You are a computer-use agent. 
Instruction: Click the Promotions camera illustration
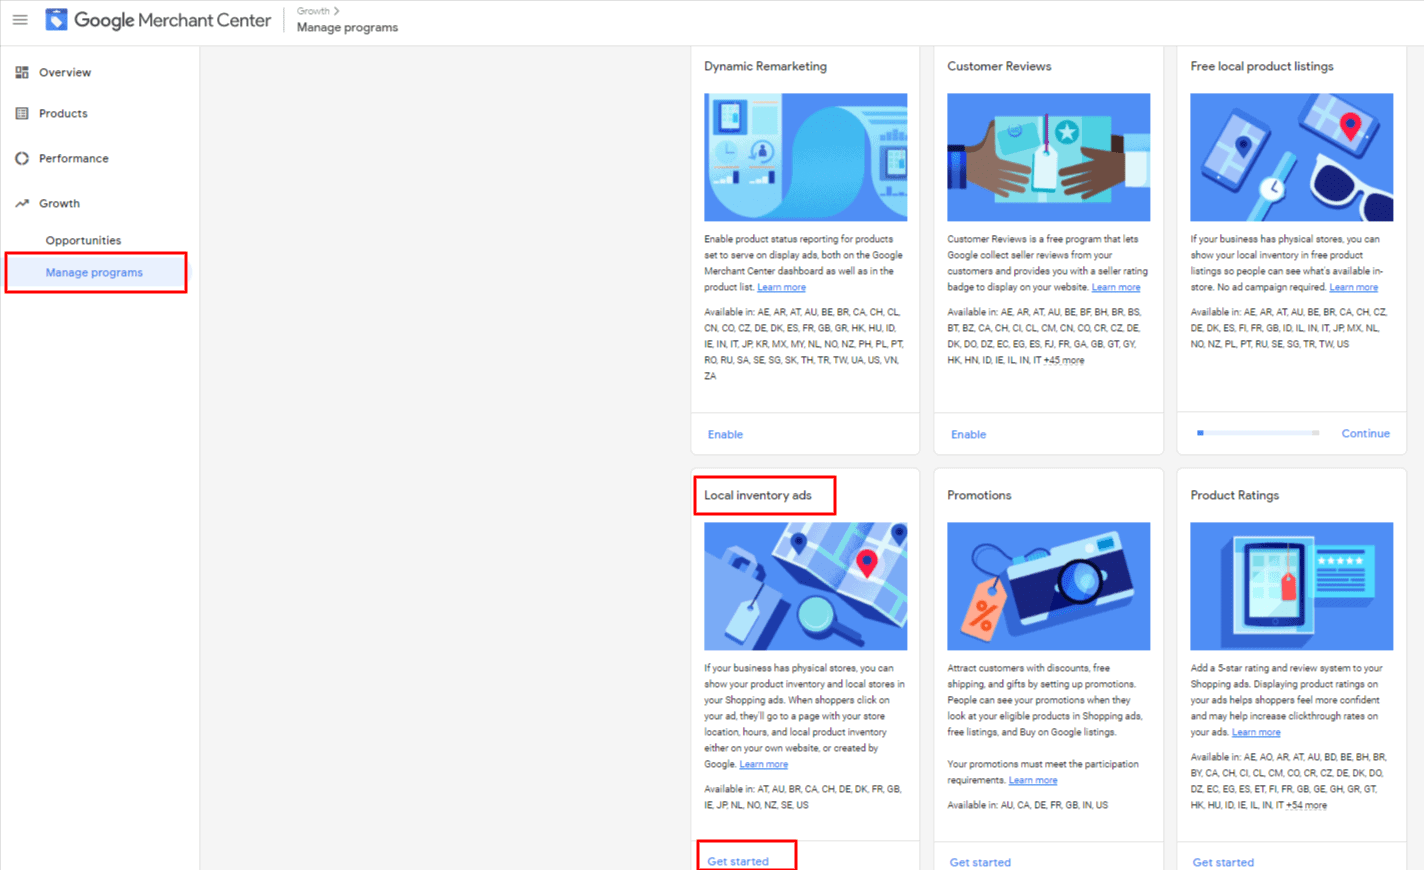(x=1048, y=586)
